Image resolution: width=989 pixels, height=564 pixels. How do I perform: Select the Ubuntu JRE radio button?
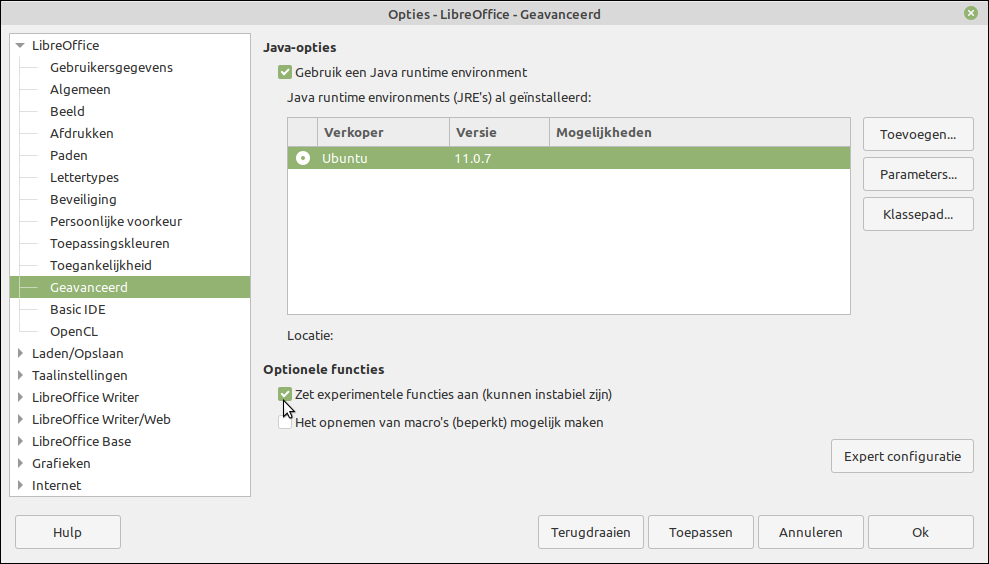point(303,158)
